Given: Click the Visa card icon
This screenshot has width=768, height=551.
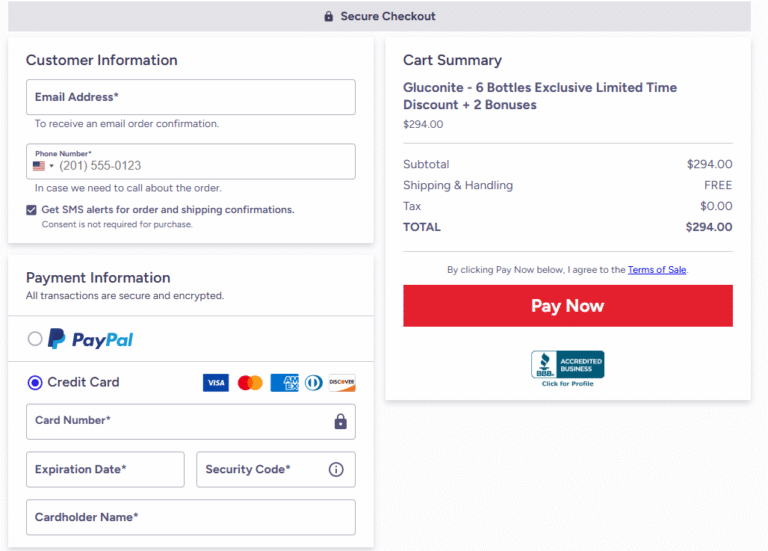Looking at the screenshot, I should 215,383.
